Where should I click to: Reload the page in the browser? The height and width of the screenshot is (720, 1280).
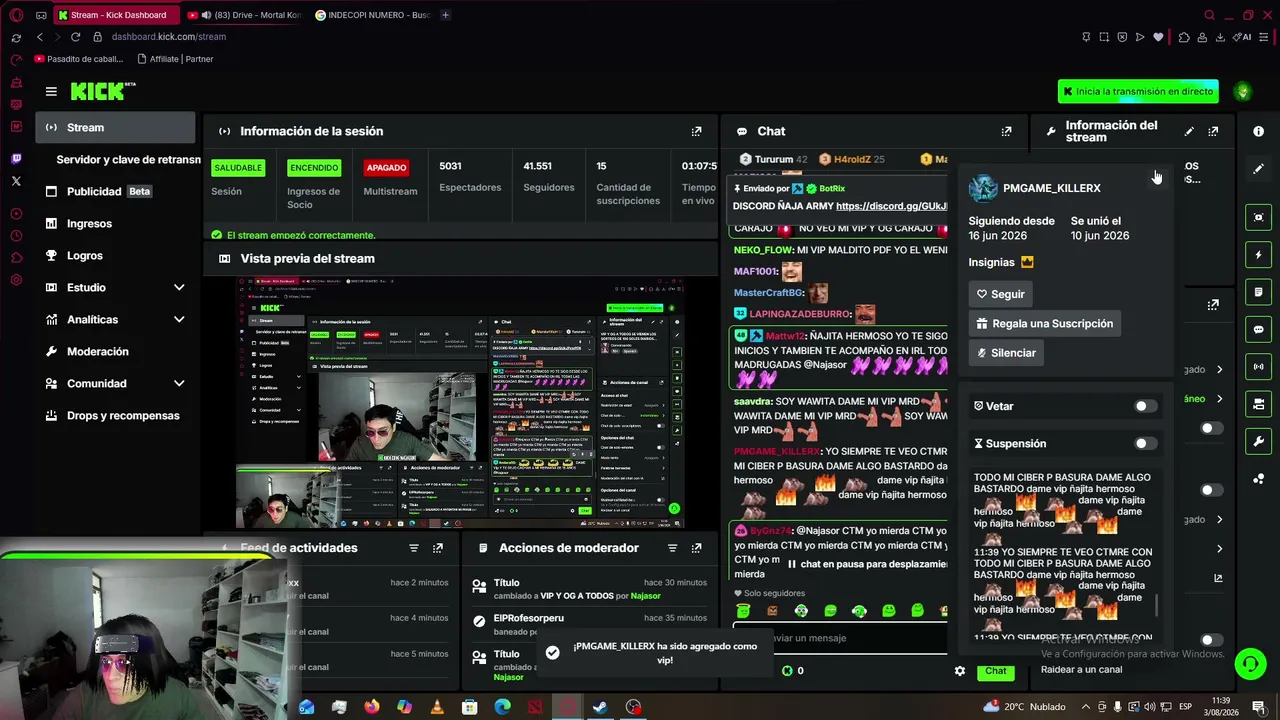pyautogui.click(x=75, y=37)
